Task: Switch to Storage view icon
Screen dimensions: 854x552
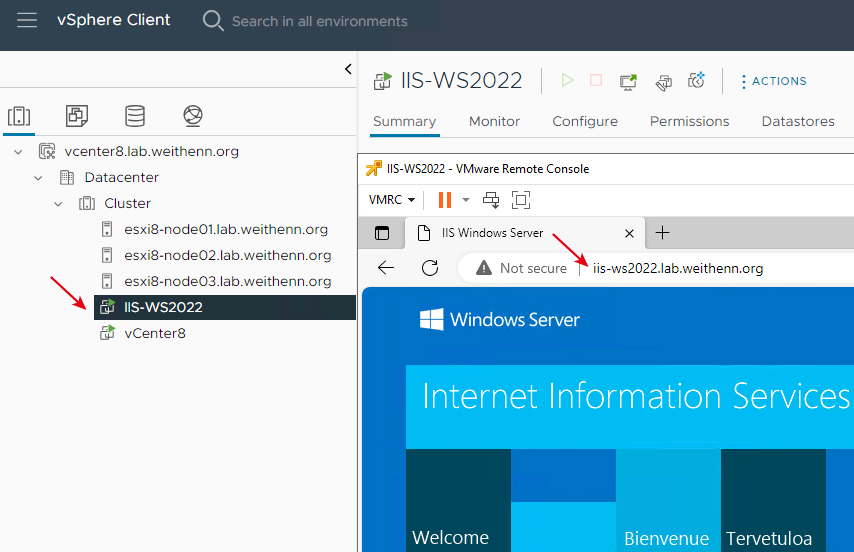Action: pos(135,116)
